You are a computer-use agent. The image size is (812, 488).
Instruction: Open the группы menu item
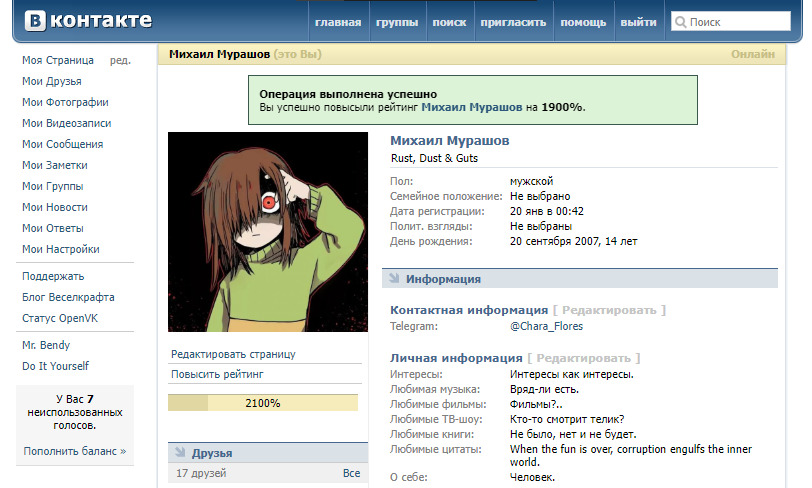(x=397, y=22)
